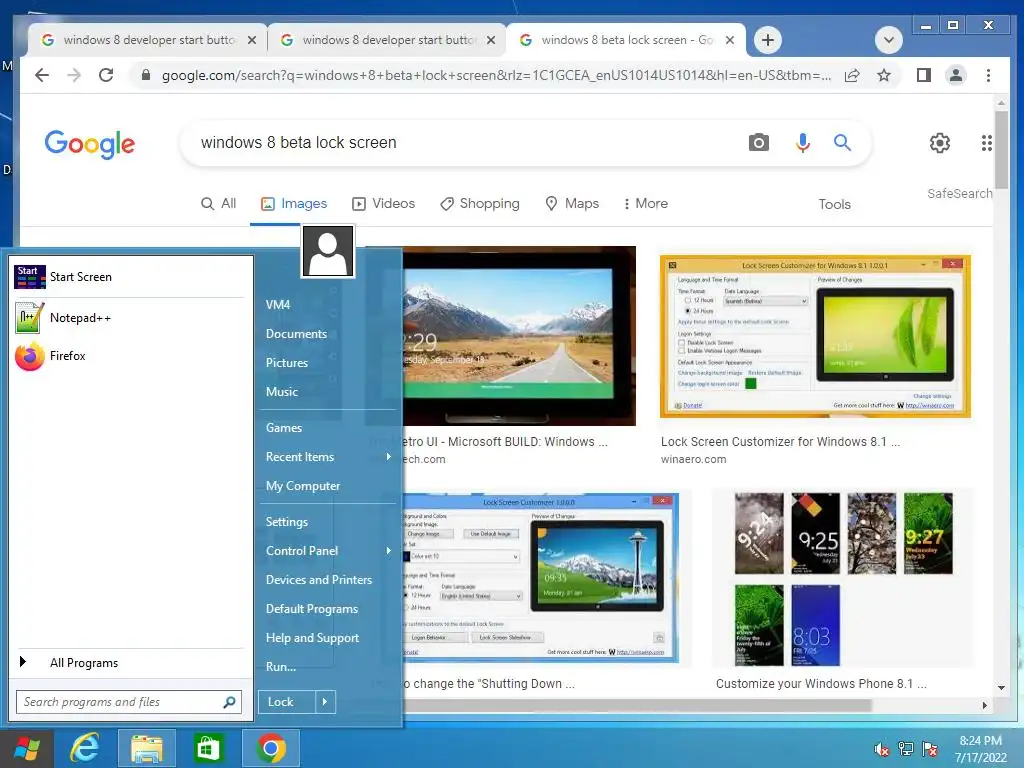The height and width of the screenshot is (768, 1024).
Task: Open Internet Explorer from taskbar
Action: (x=84, y=748)
